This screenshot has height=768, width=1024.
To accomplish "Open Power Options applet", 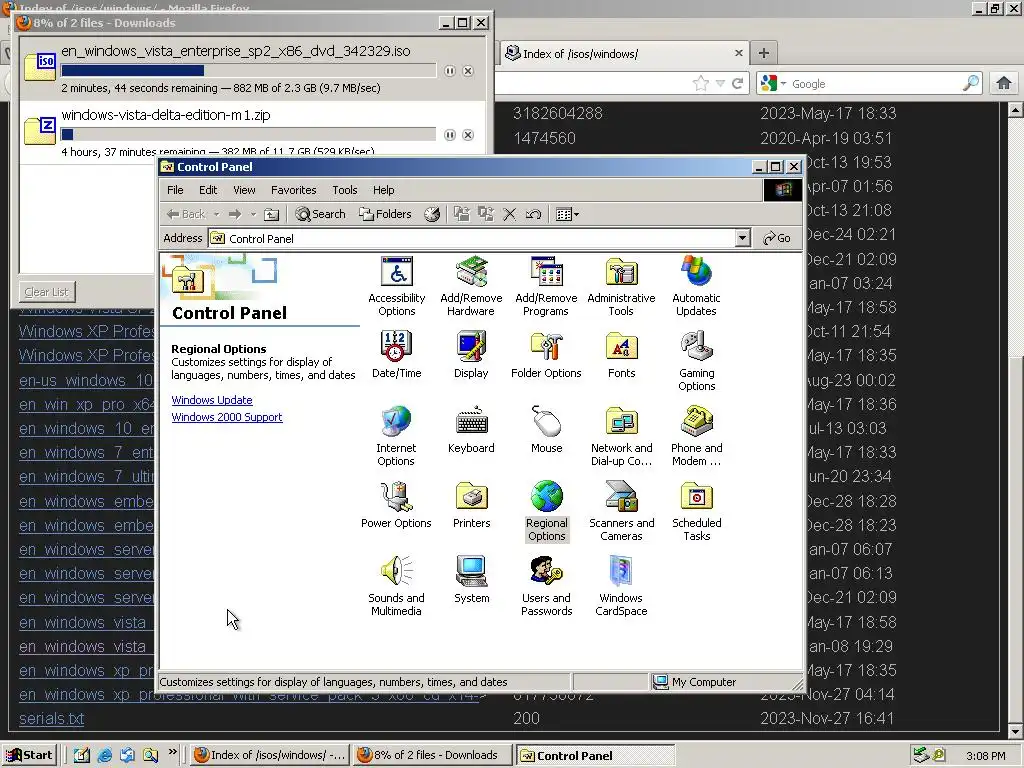I will coord(396,505).
